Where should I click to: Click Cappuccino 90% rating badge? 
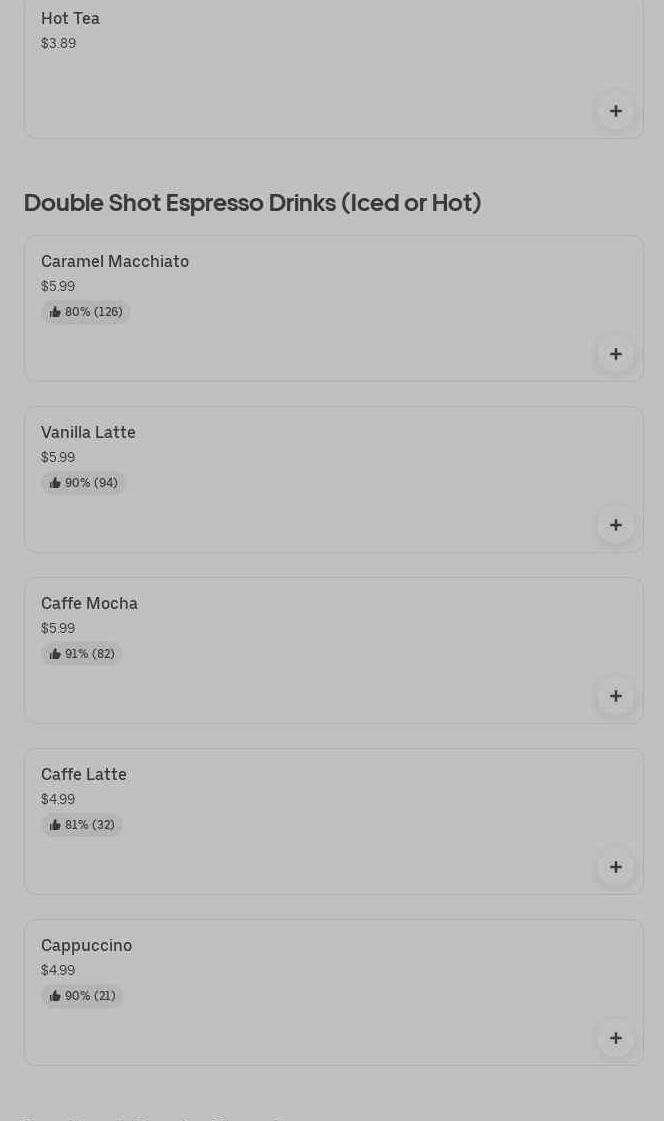click(x=82, y=995)
